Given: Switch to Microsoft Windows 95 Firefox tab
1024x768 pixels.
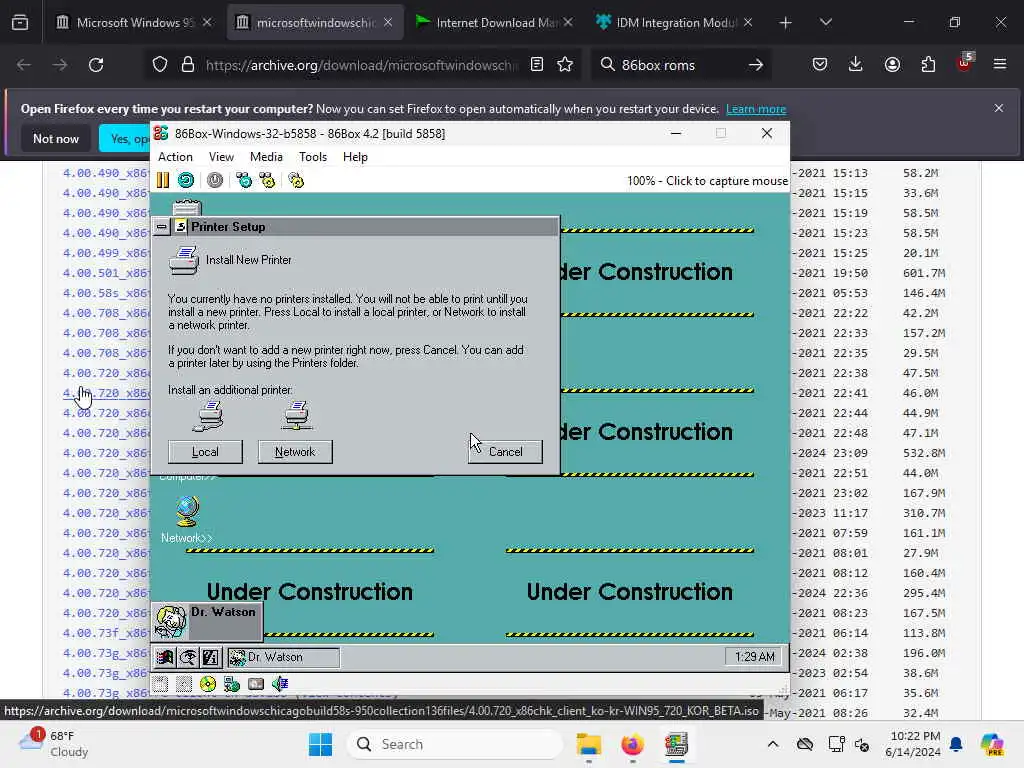Looking at the screenshot, I should point(135,22).
